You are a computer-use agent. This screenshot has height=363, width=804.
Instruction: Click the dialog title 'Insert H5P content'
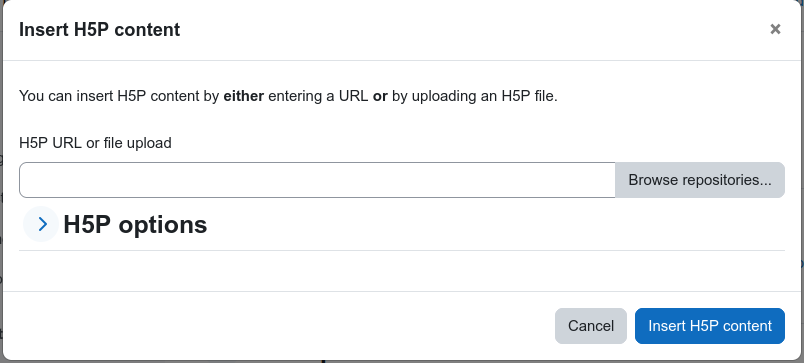[99, 30]
